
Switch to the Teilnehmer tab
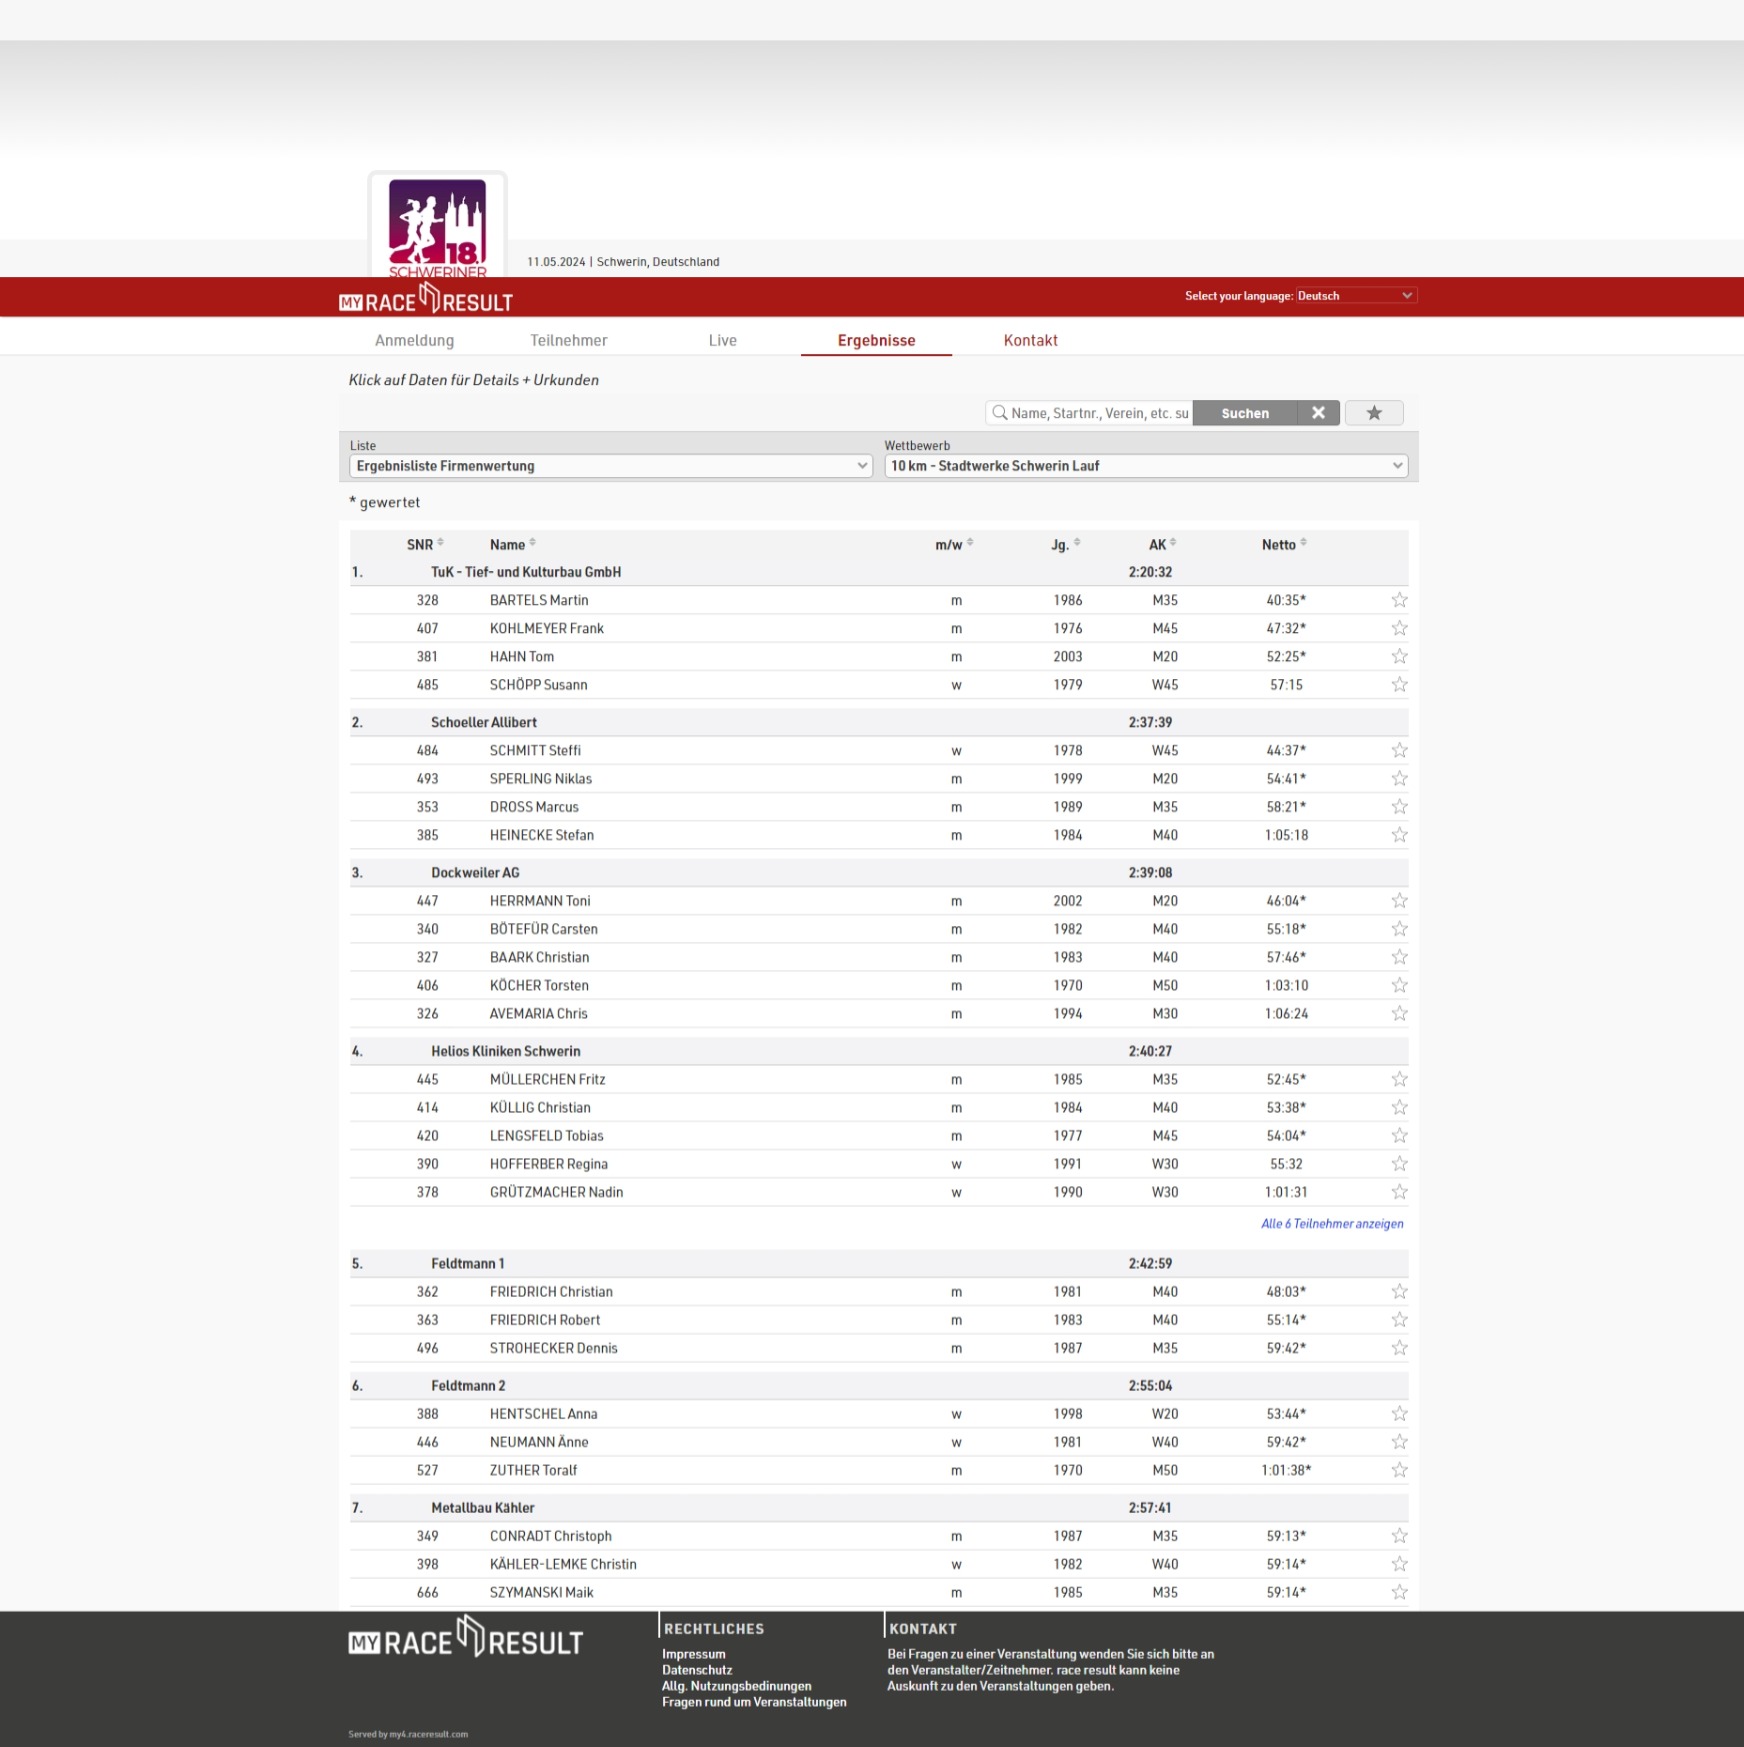[x=568, y=340]
